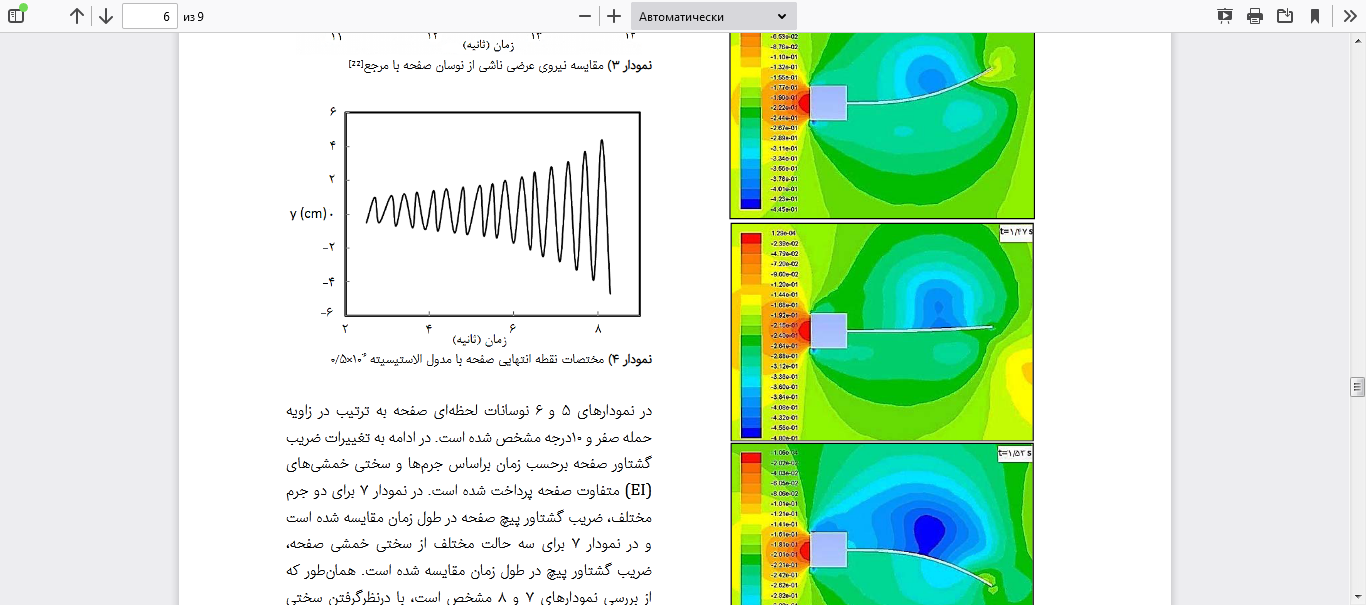Click the نمودار ۳ figure caption

coord(500,66)
